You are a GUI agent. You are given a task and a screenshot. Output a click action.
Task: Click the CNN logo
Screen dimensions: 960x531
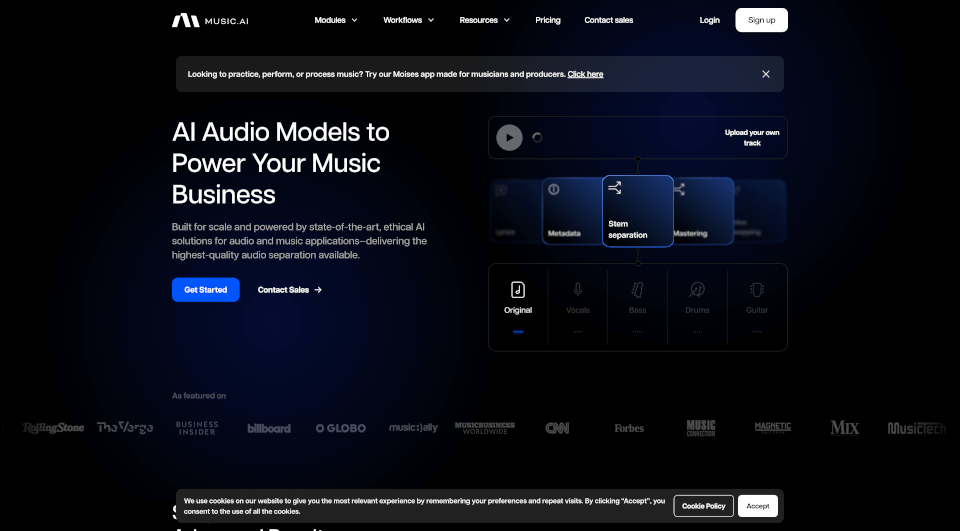(557, 428)
